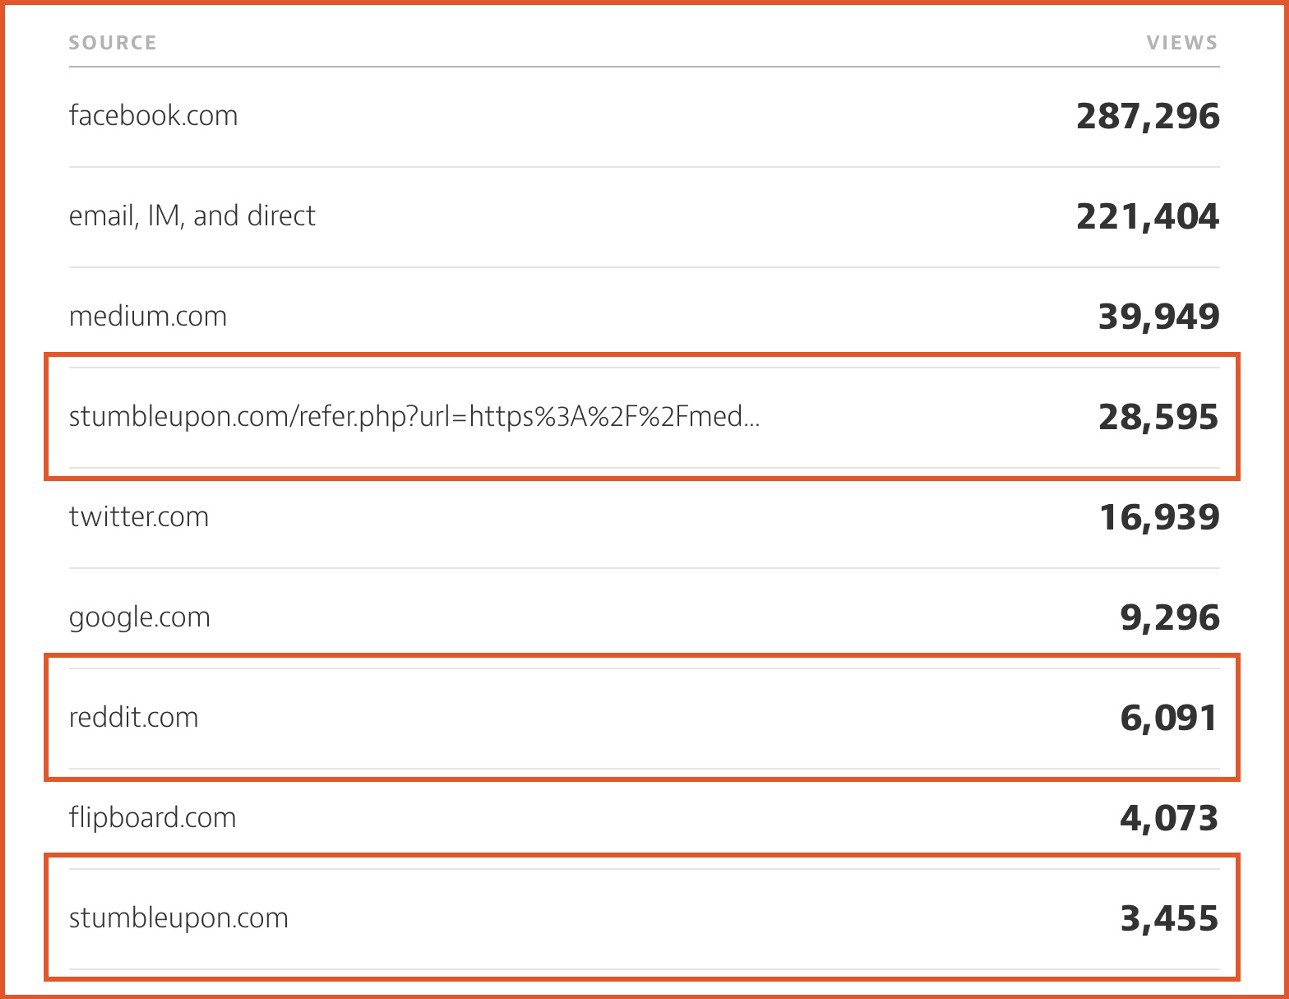Select the 221,404 views count
The image size is (1289, 999).
1147,217
